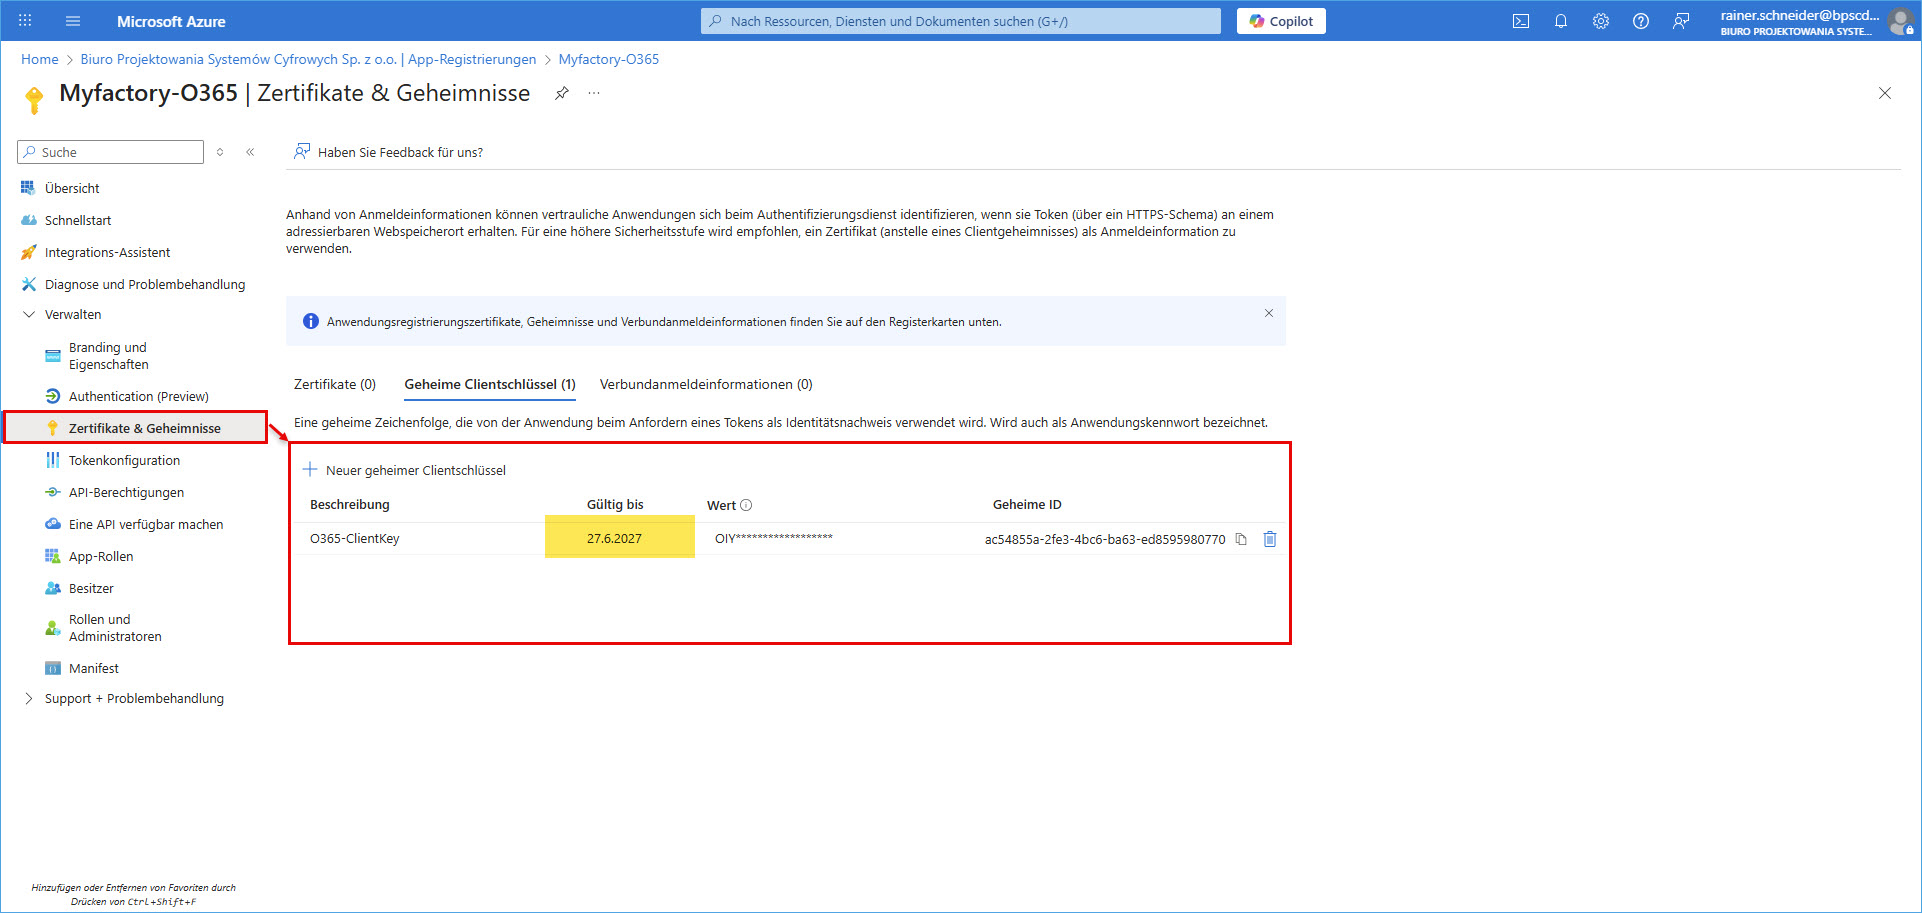Collapse the Verwalten section
Screen dimensions: 1922x913
73,314
